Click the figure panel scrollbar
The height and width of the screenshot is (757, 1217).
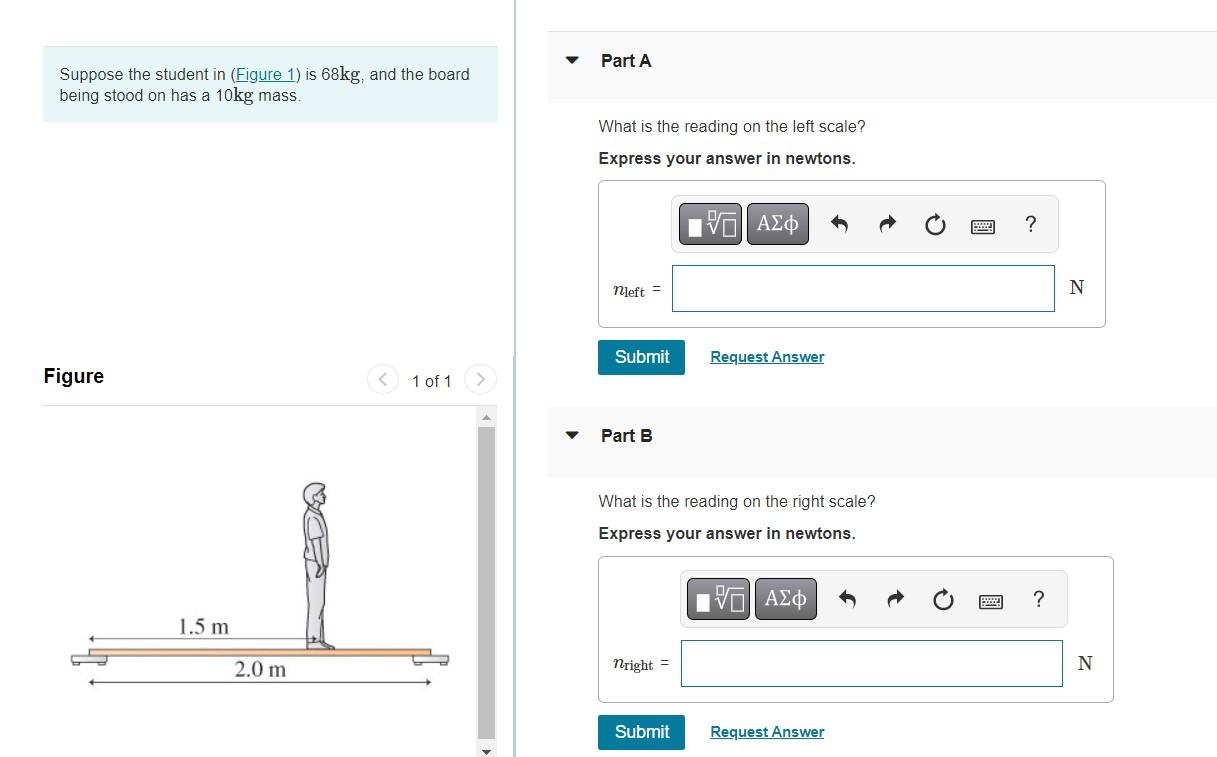pos(487,580)
